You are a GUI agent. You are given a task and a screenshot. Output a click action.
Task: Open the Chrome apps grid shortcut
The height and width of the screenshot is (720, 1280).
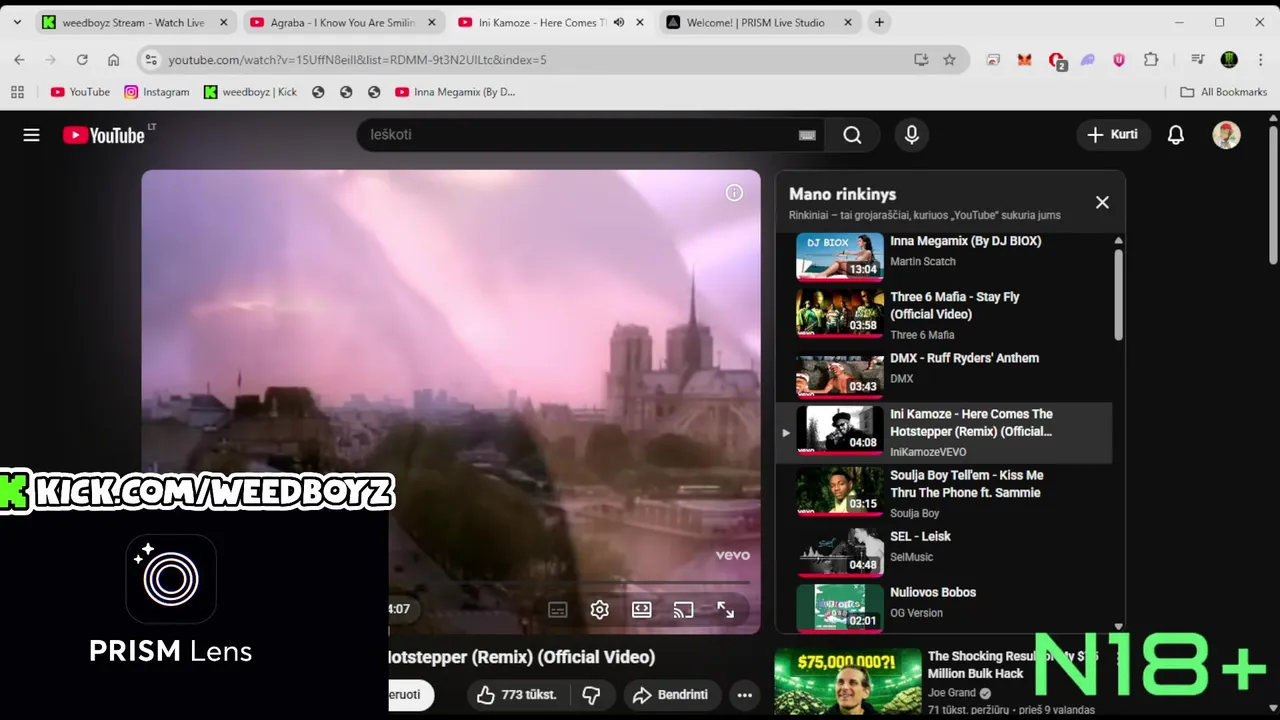point(17,92)
